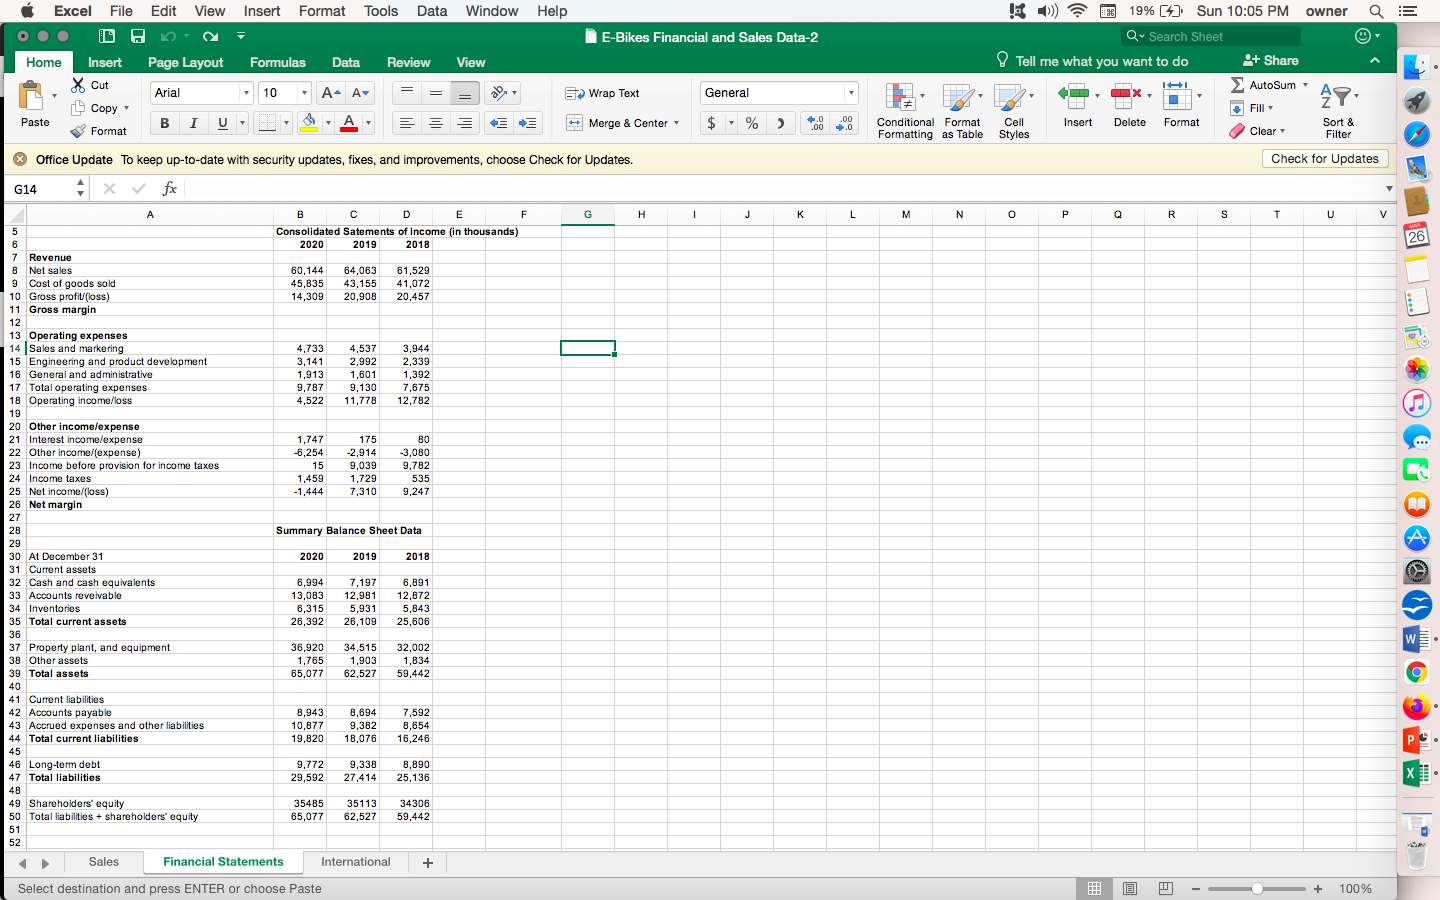Click the insert function fx icon
Viewport: 1440px width, 900px height.
[x=170, y=188]
